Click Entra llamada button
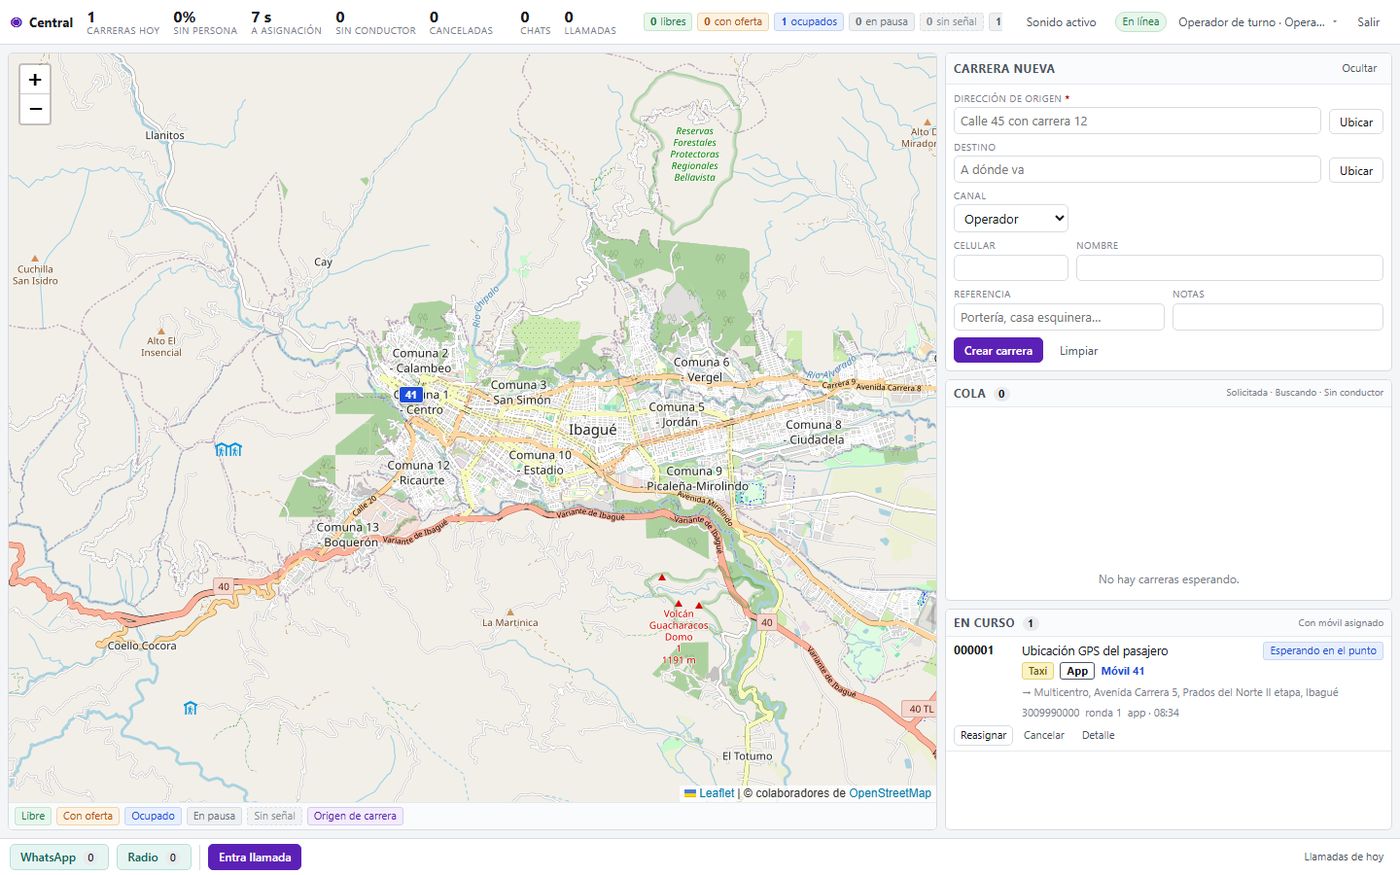 [x=255, y=857]
